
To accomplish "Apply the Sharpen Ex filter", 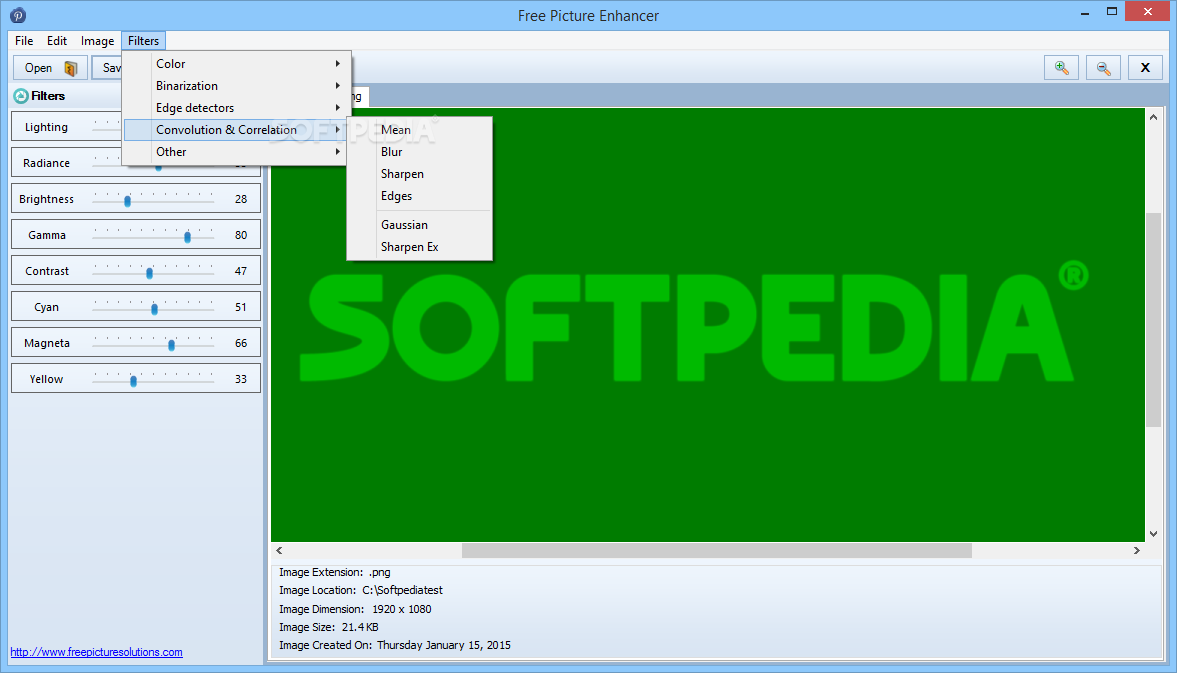I will [419, 247].
